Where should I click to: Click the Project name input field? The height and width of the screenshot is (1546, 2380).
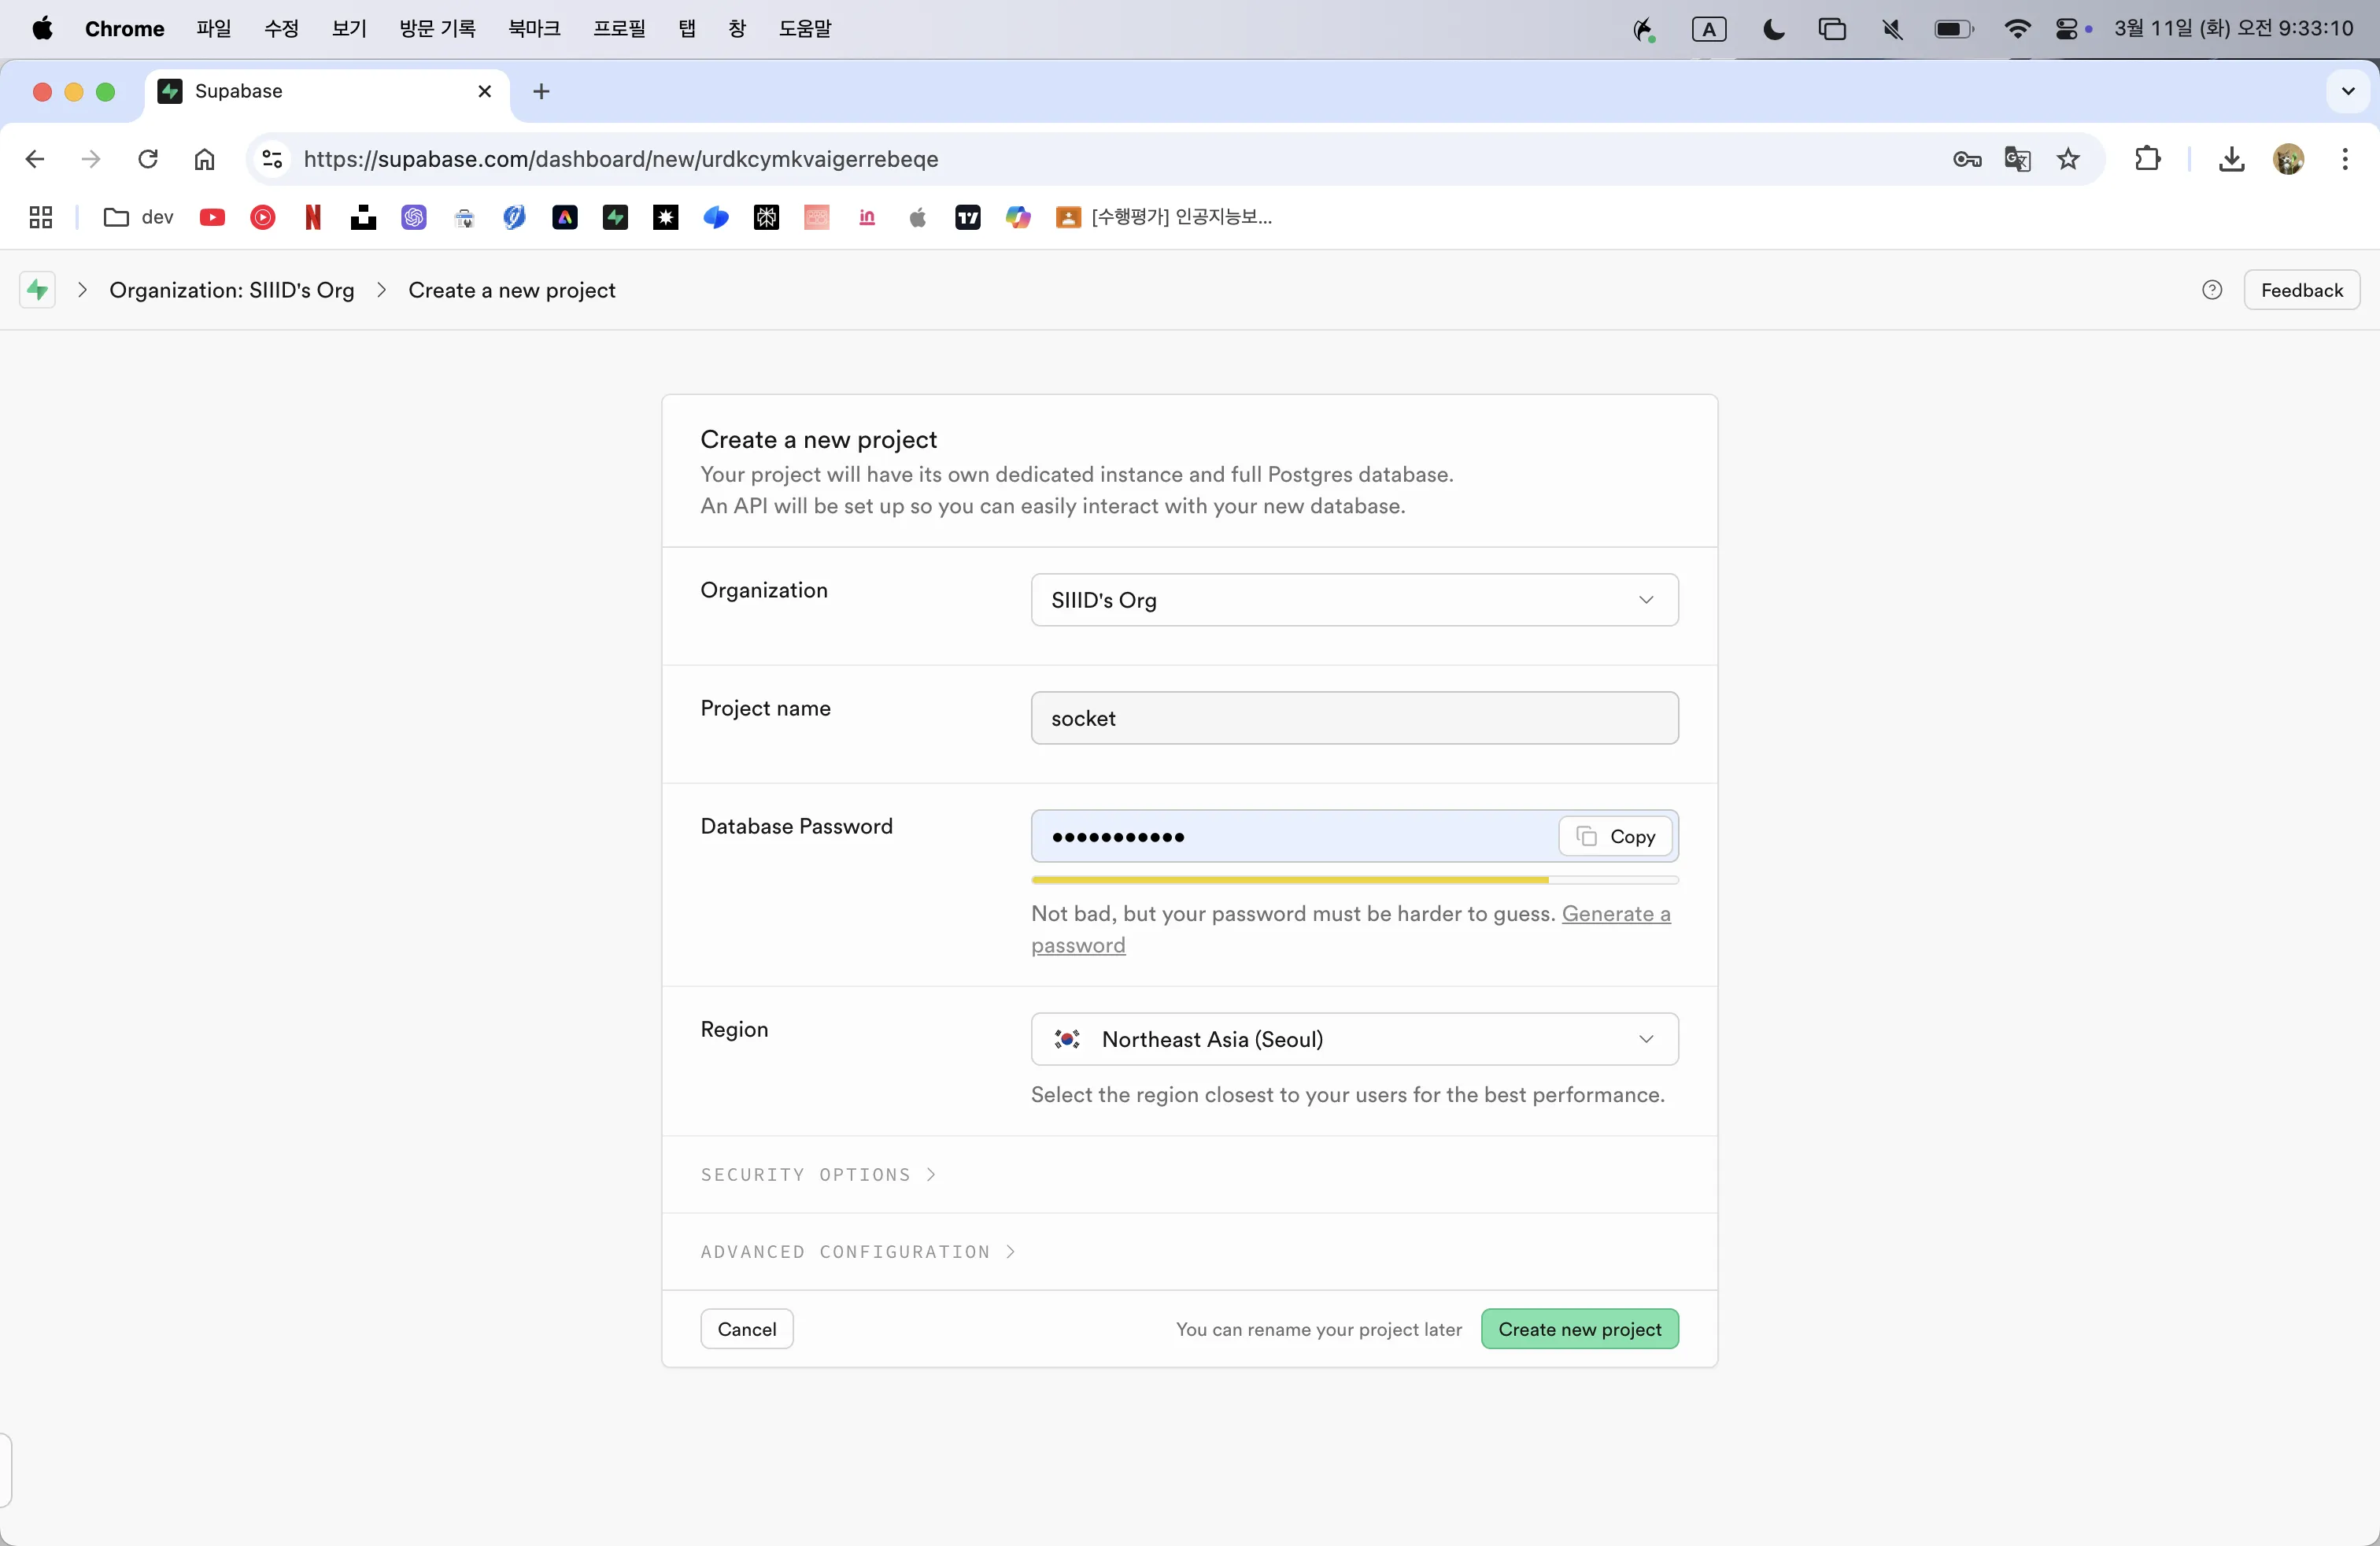[1354, 718]
